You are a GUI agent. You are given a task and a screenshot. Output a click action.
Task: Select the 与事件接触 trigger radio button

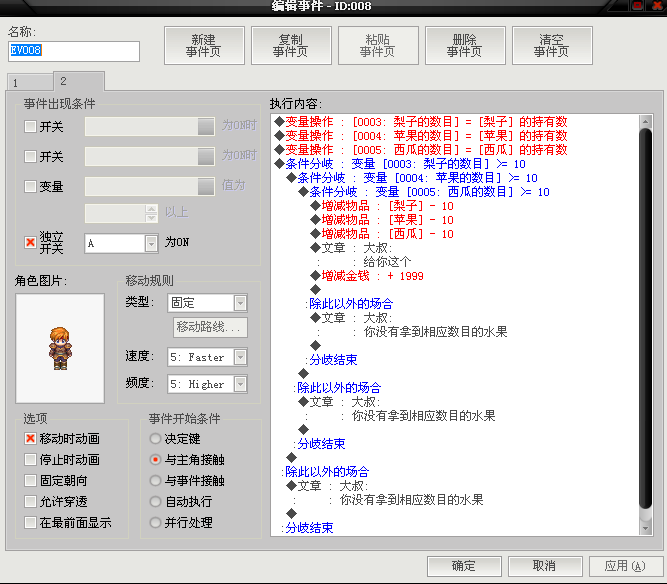point(156,481)
